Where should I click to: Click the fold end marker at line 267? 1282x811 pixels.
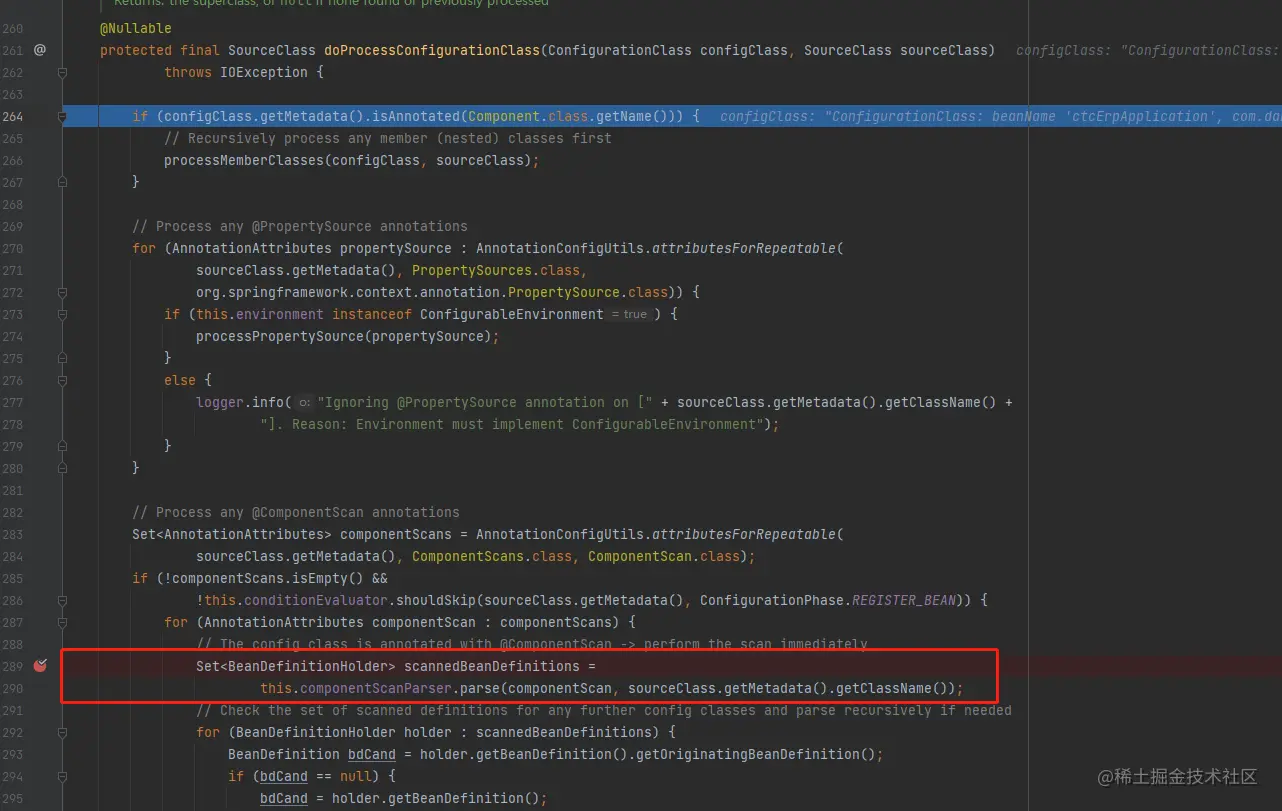[x=62, y=182]
